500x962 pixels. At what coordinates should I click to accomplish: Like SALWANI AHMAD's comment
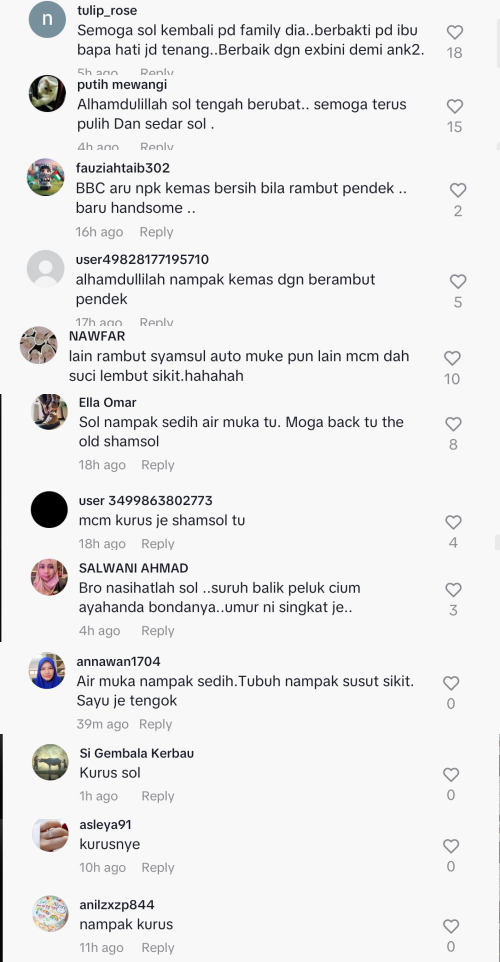pyautogui.click(x=453, y=590)
